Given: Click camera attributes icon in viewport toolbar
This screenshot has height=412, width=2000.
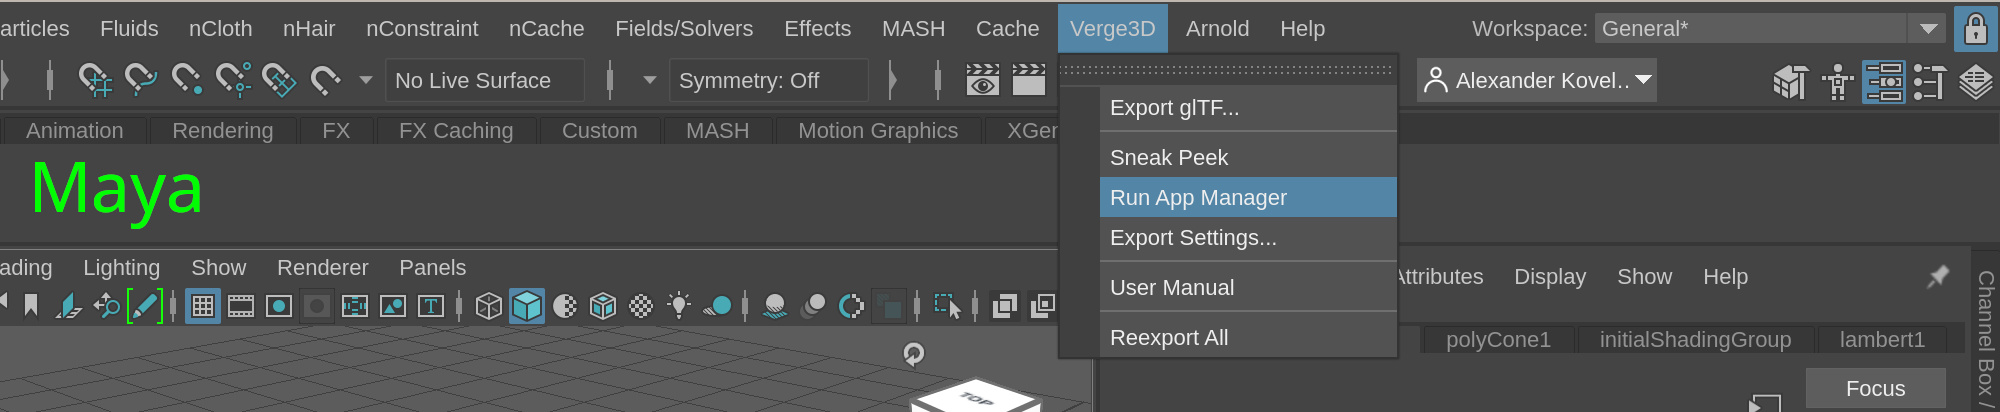Looking at the screenshot, I should point(68,305).
